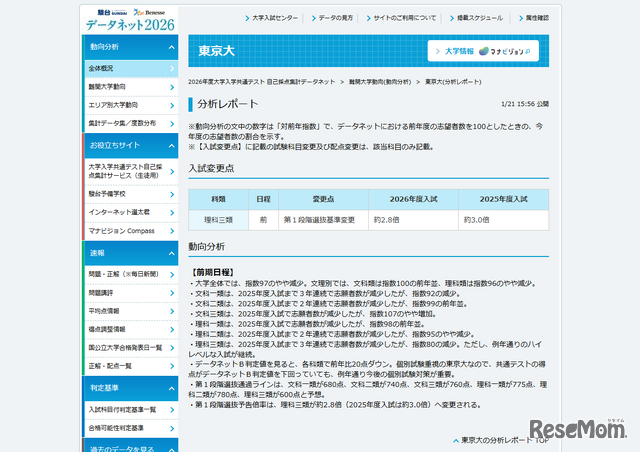Click 東京大の分析レポート TOP link
This screenshot has height=452, width=640.
501,441
